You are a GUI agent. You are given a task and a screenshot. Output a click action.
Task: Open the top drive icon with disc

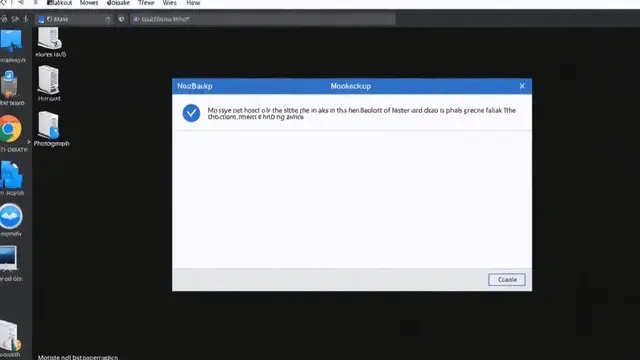point(49,39)
